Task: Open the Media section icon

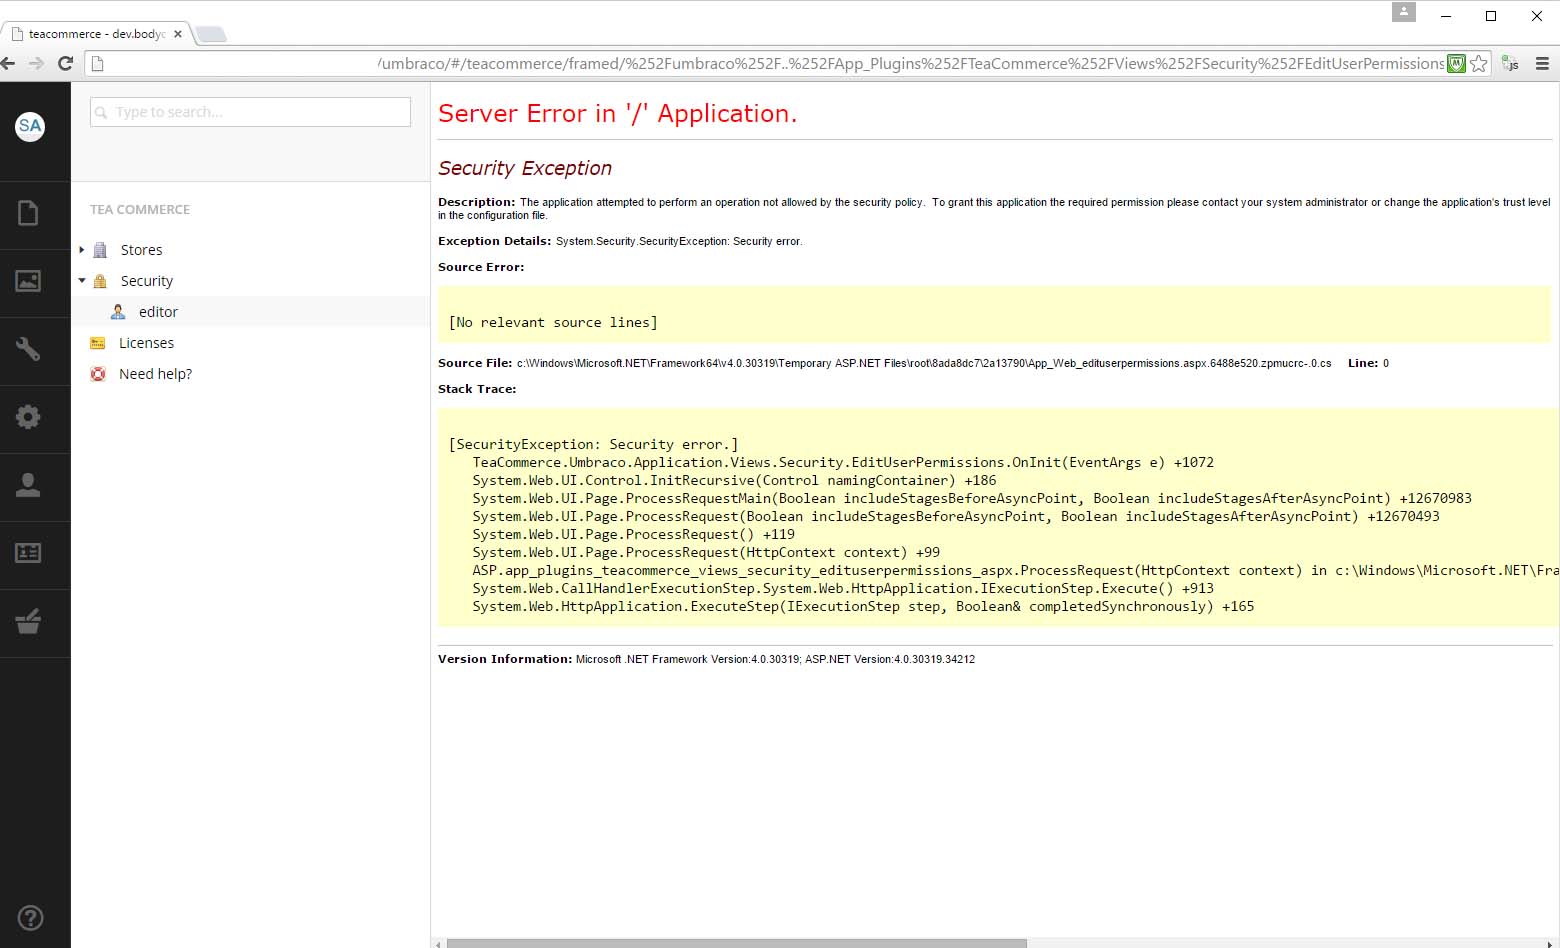Action: 28,281
